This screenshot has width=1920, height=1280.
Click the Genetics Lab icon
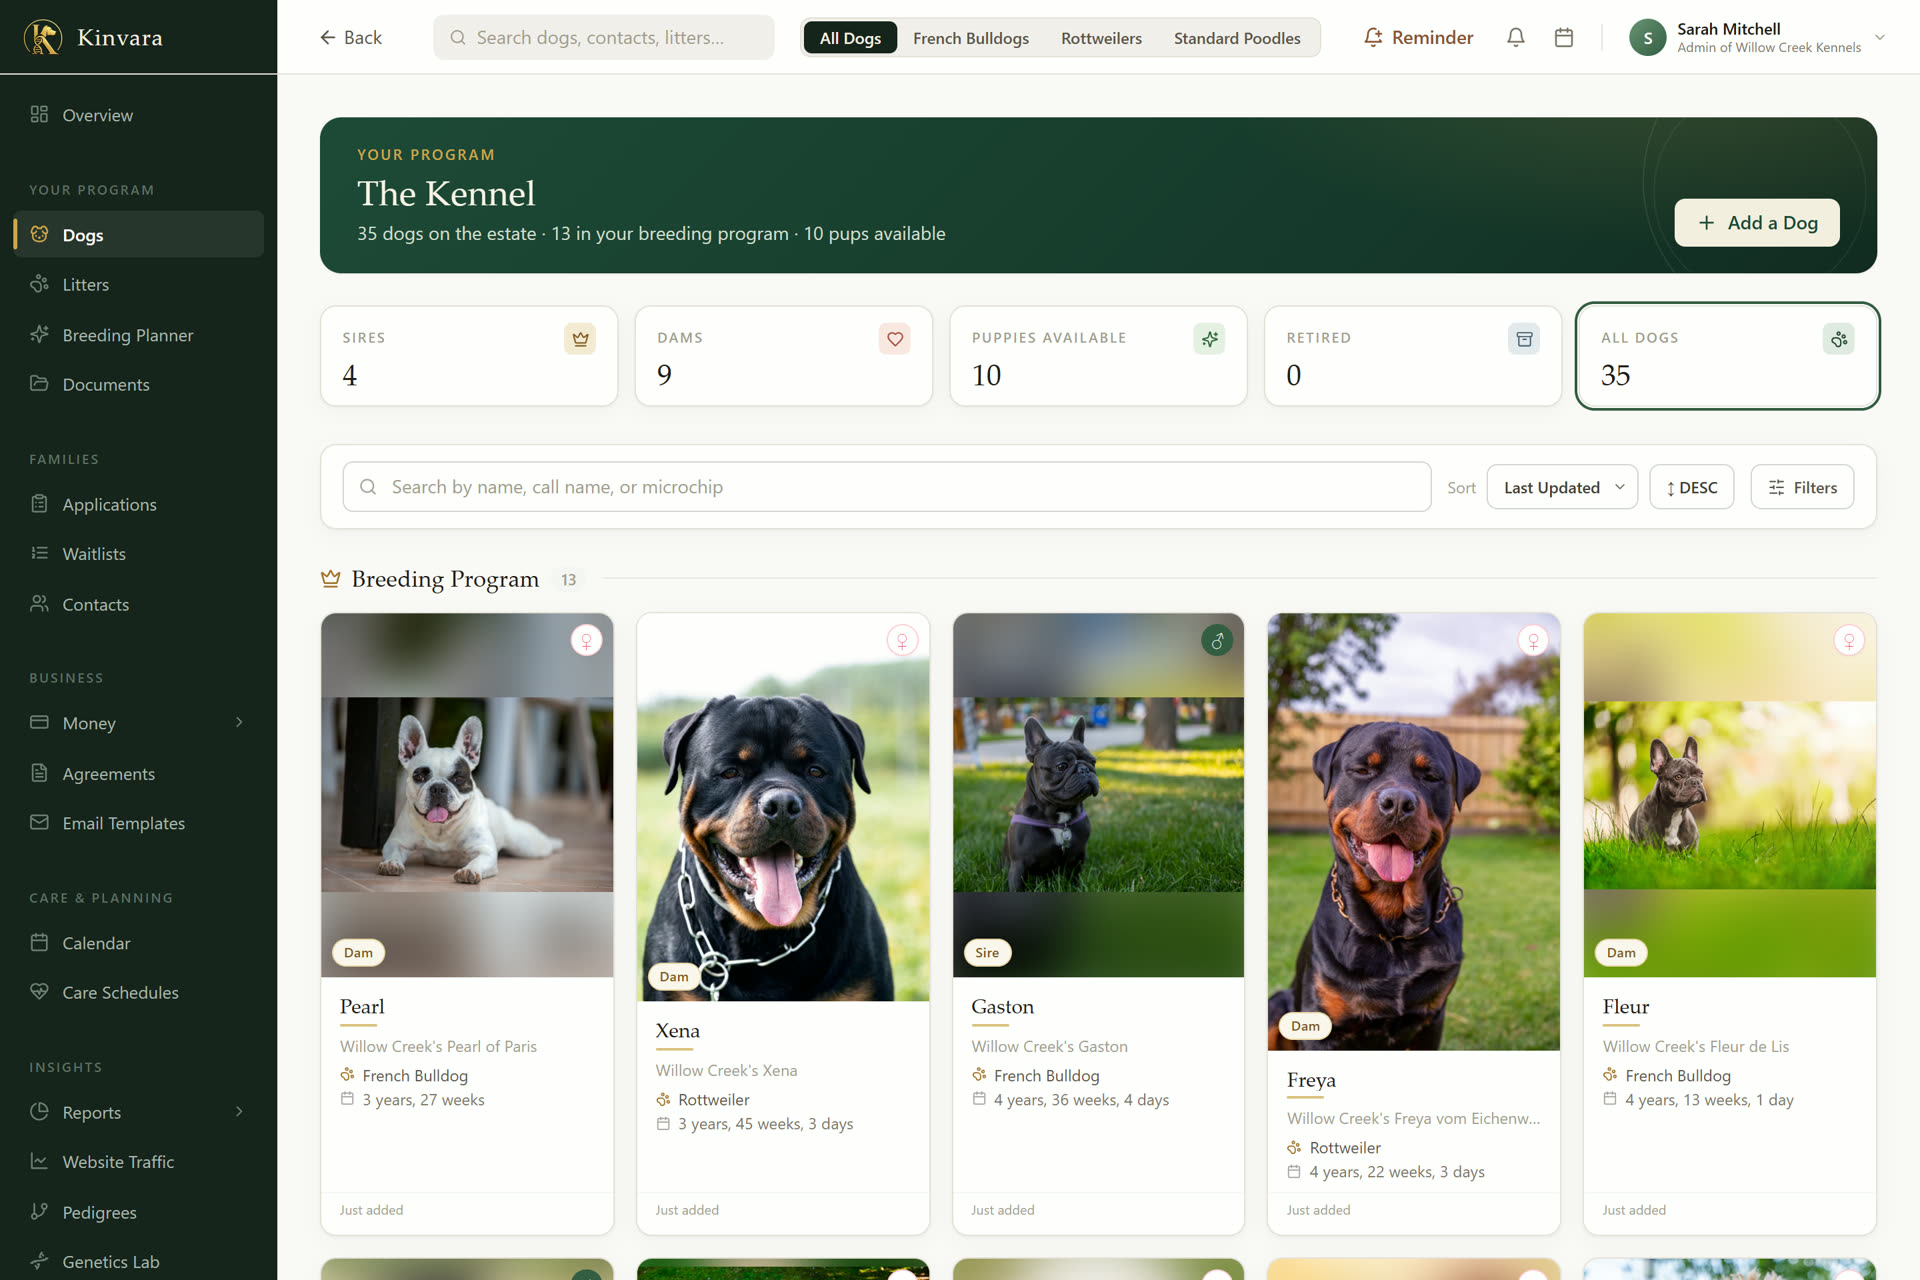pyautogui.click(x=39, y=1261)
